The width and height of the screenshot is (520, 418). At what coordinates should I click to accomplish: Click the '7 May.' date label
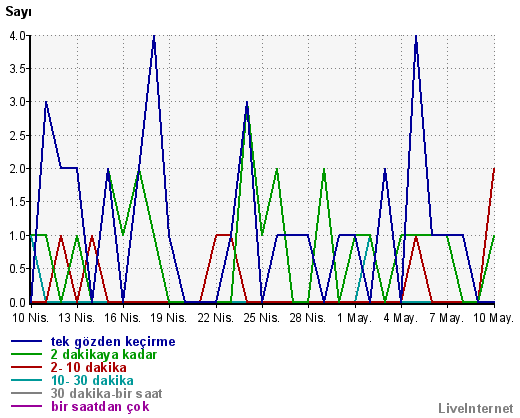tap(447, 318)
